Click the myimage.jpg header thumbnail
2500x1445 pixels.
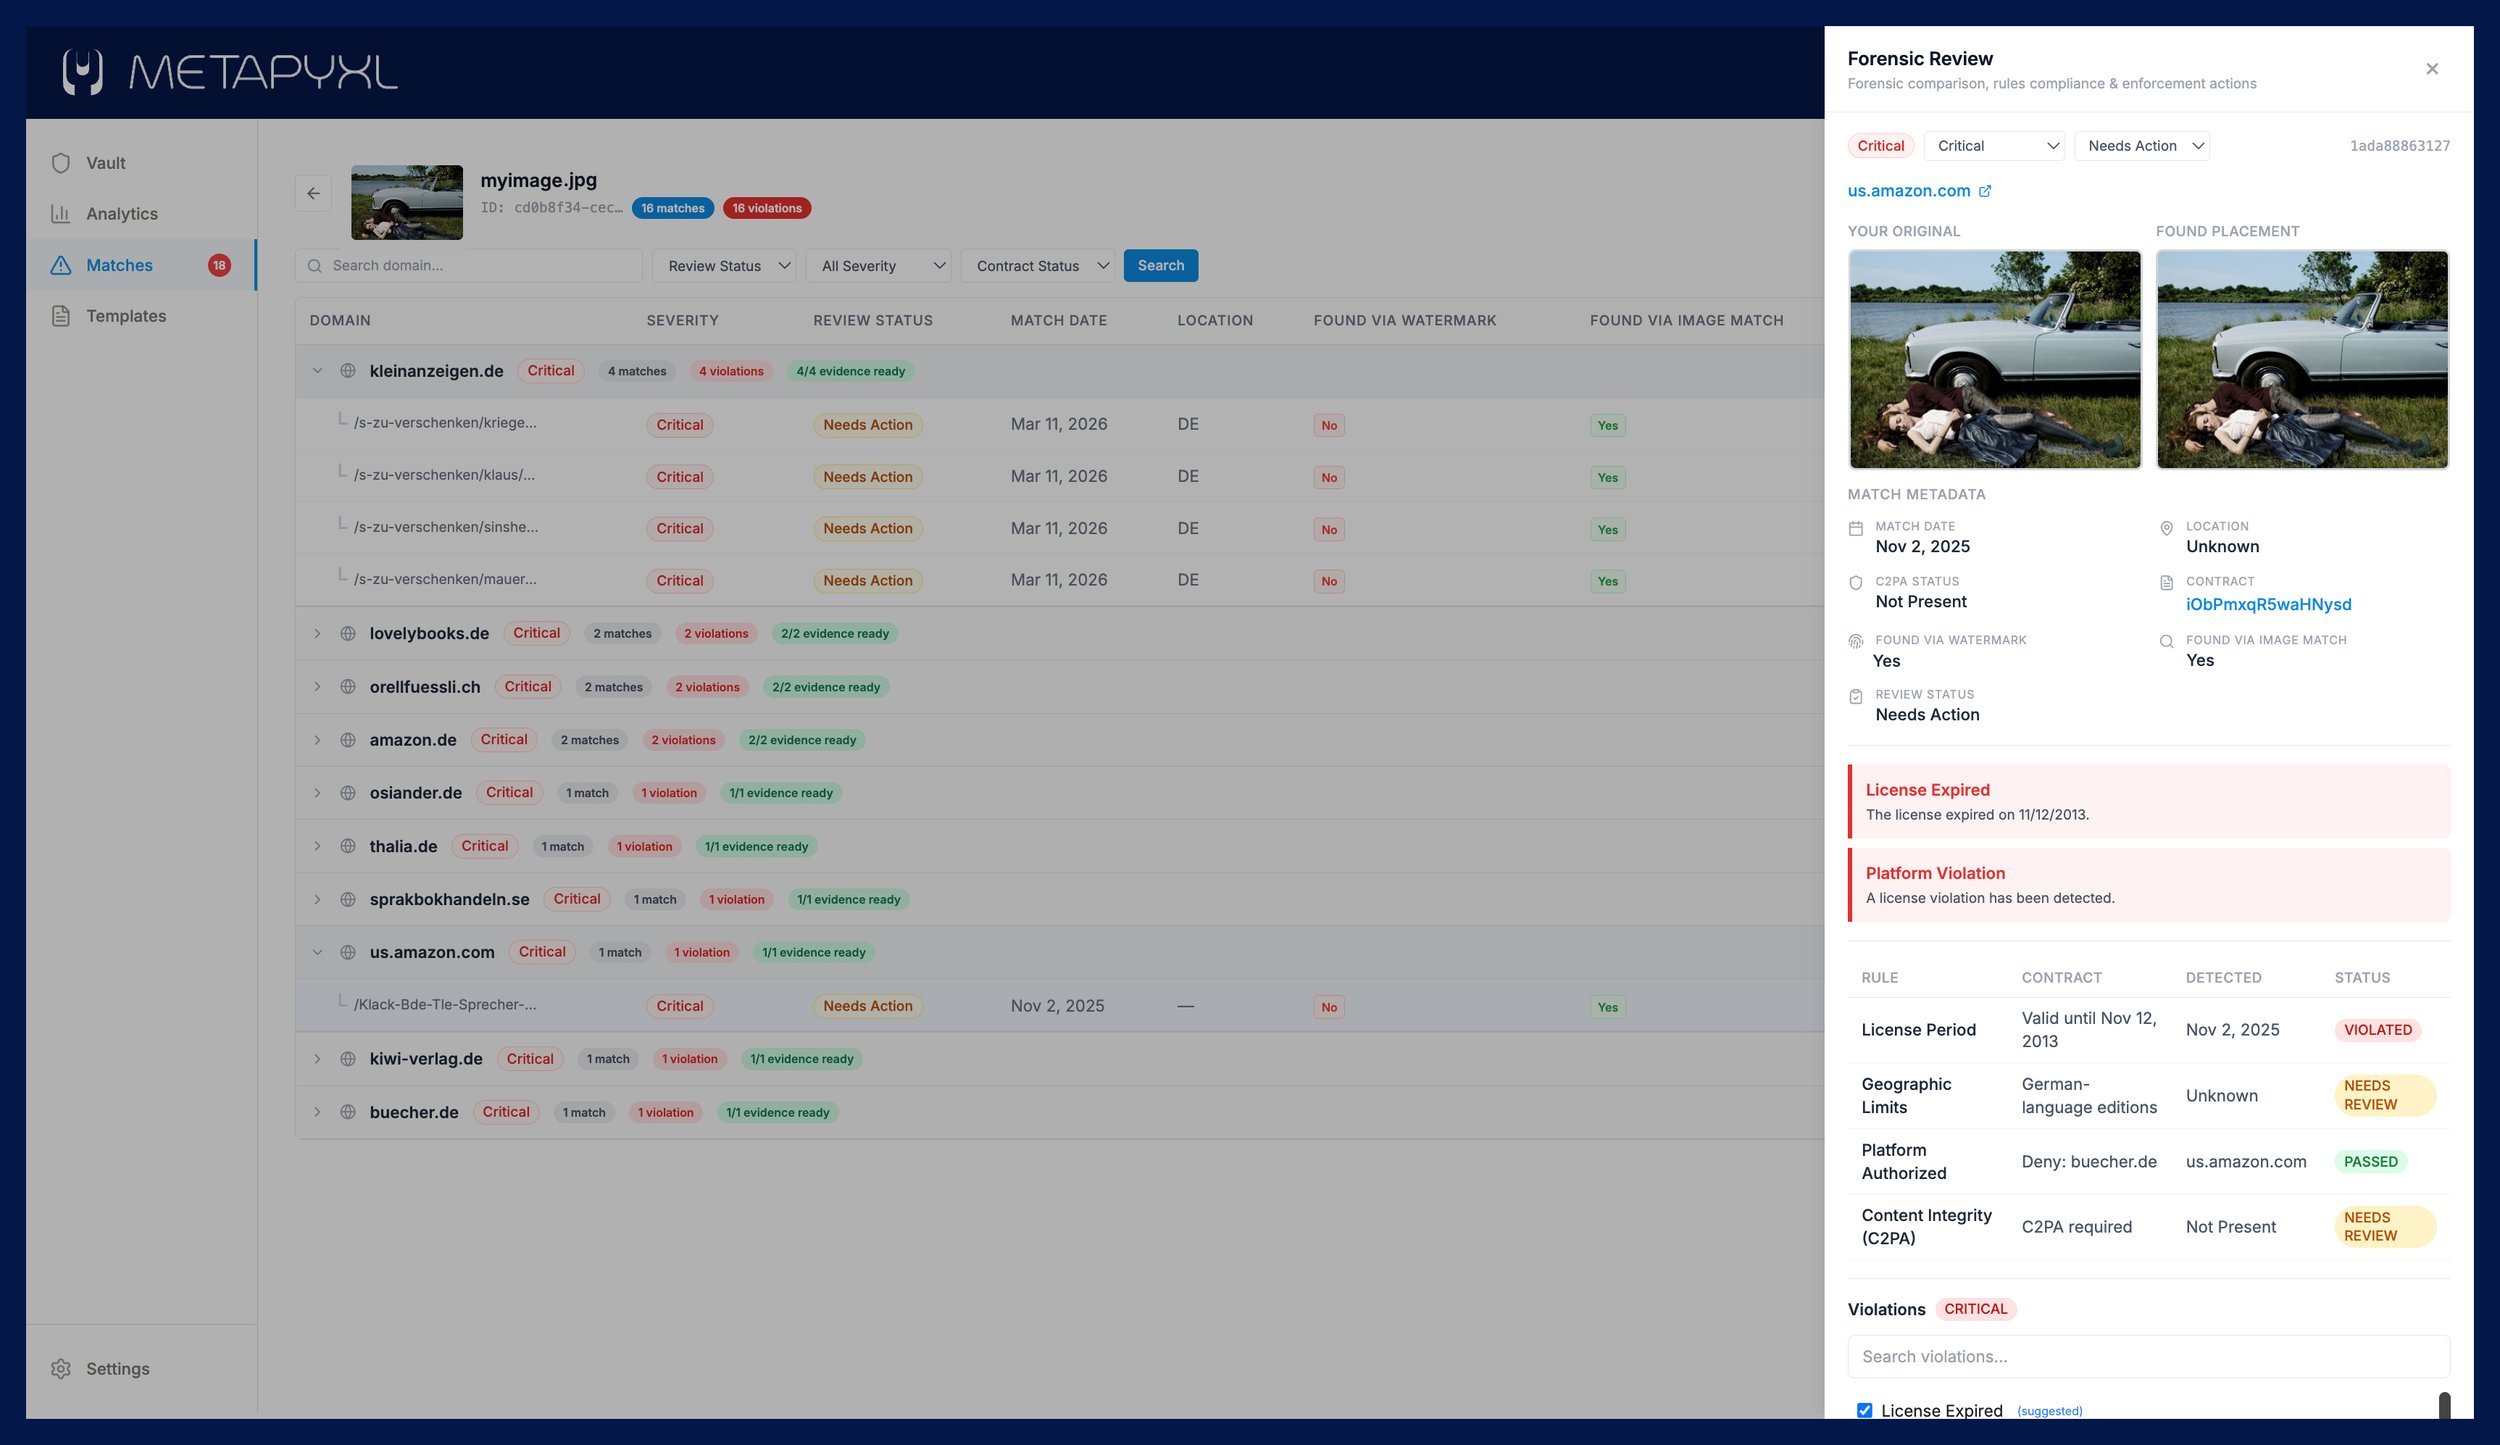click(x=407, y=202)
